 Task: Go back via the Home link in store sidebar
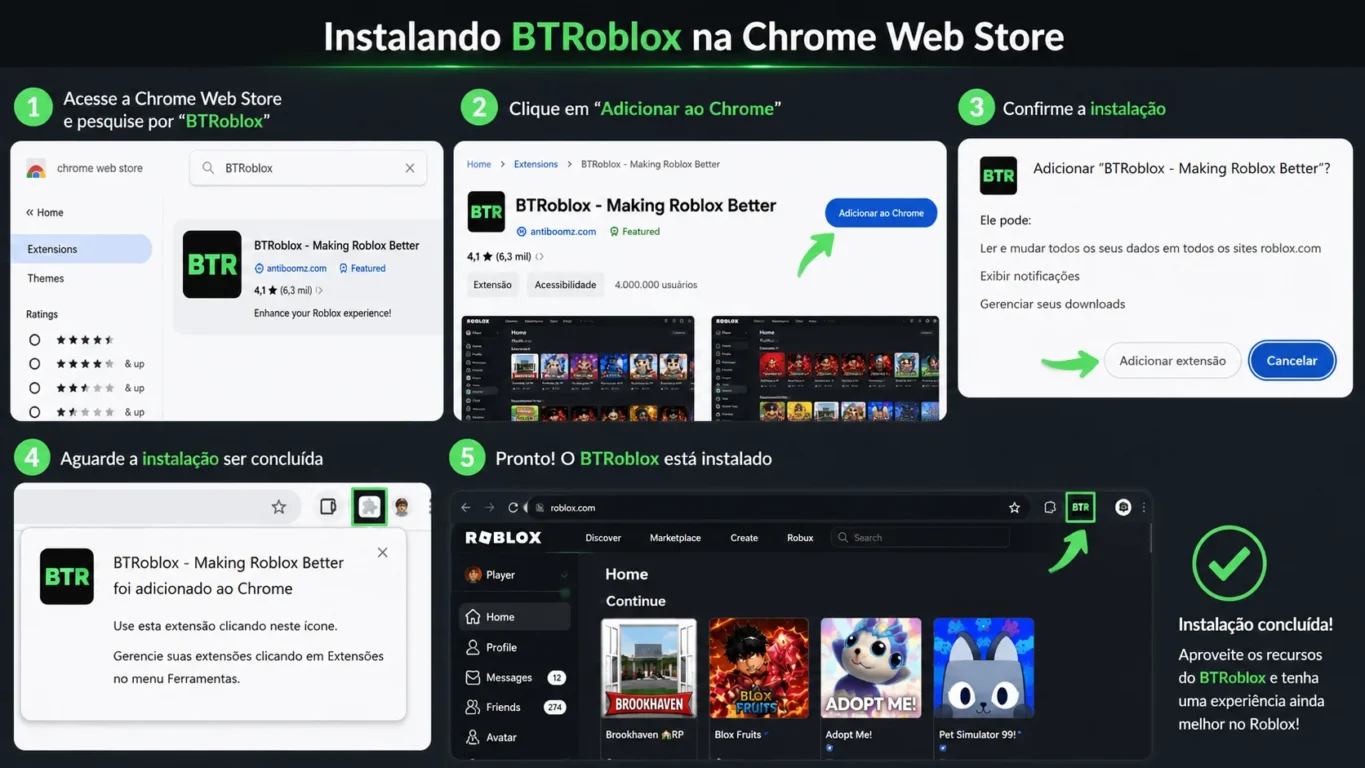[x=45, y=212]
